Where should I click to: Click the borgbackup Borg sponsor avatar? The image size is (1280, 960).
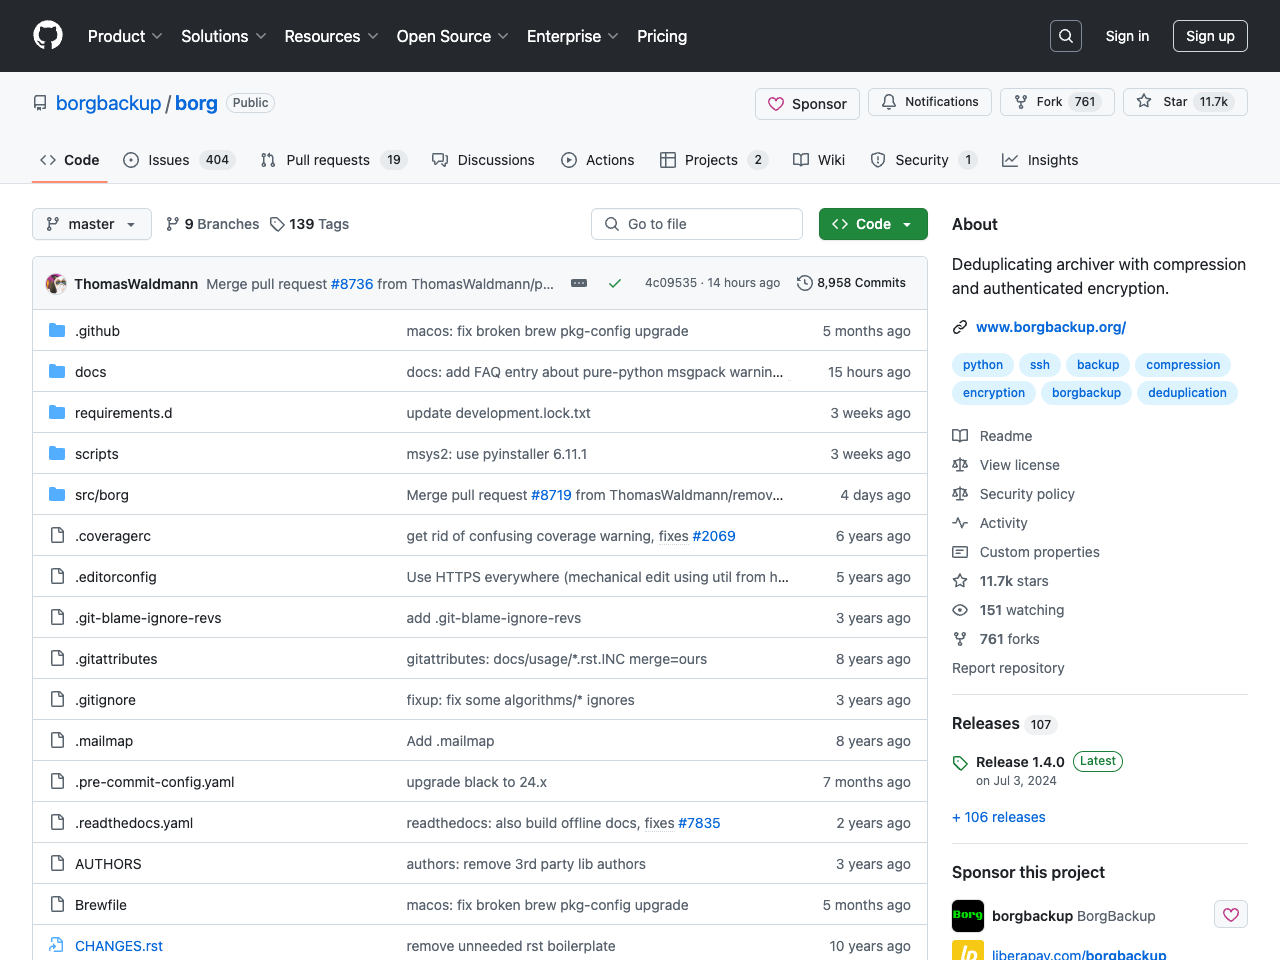pos(968,916)
